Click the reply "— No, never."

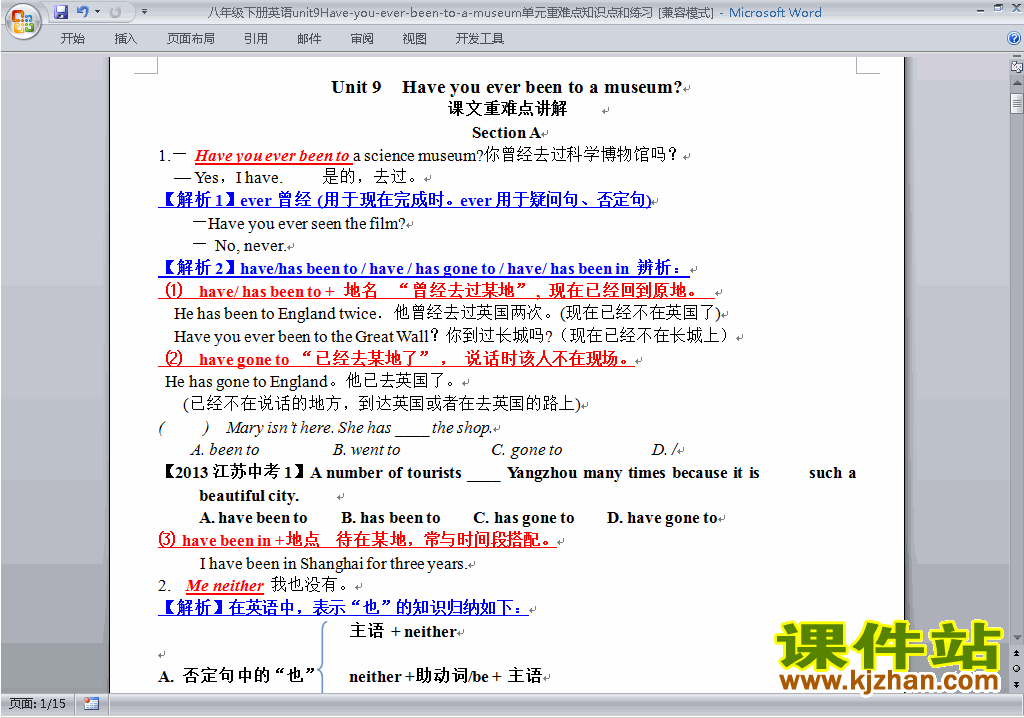click(240, 246)
